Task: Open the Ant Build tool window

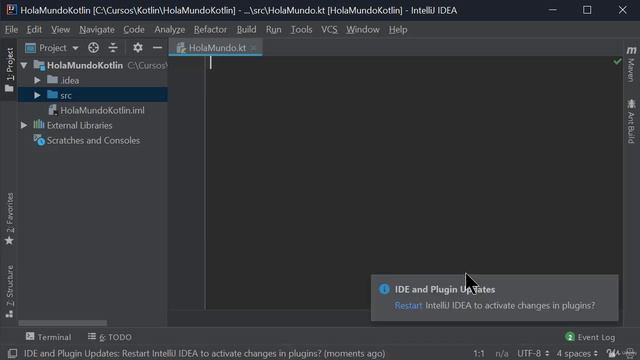Action: click(631, 121)
